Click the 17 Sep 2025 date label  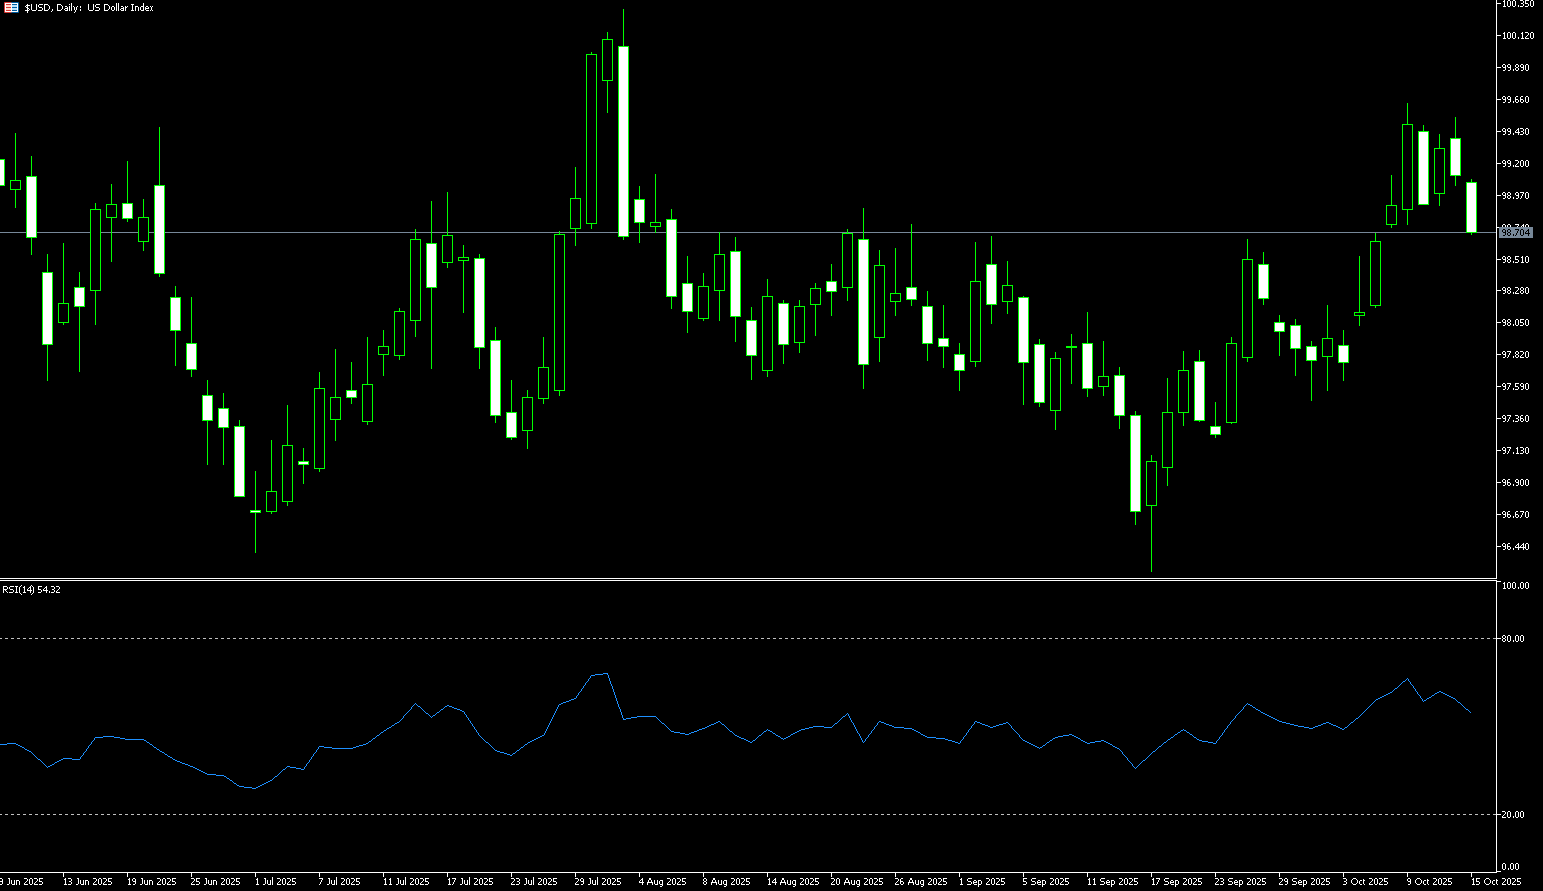click(x=1176, y=882)
